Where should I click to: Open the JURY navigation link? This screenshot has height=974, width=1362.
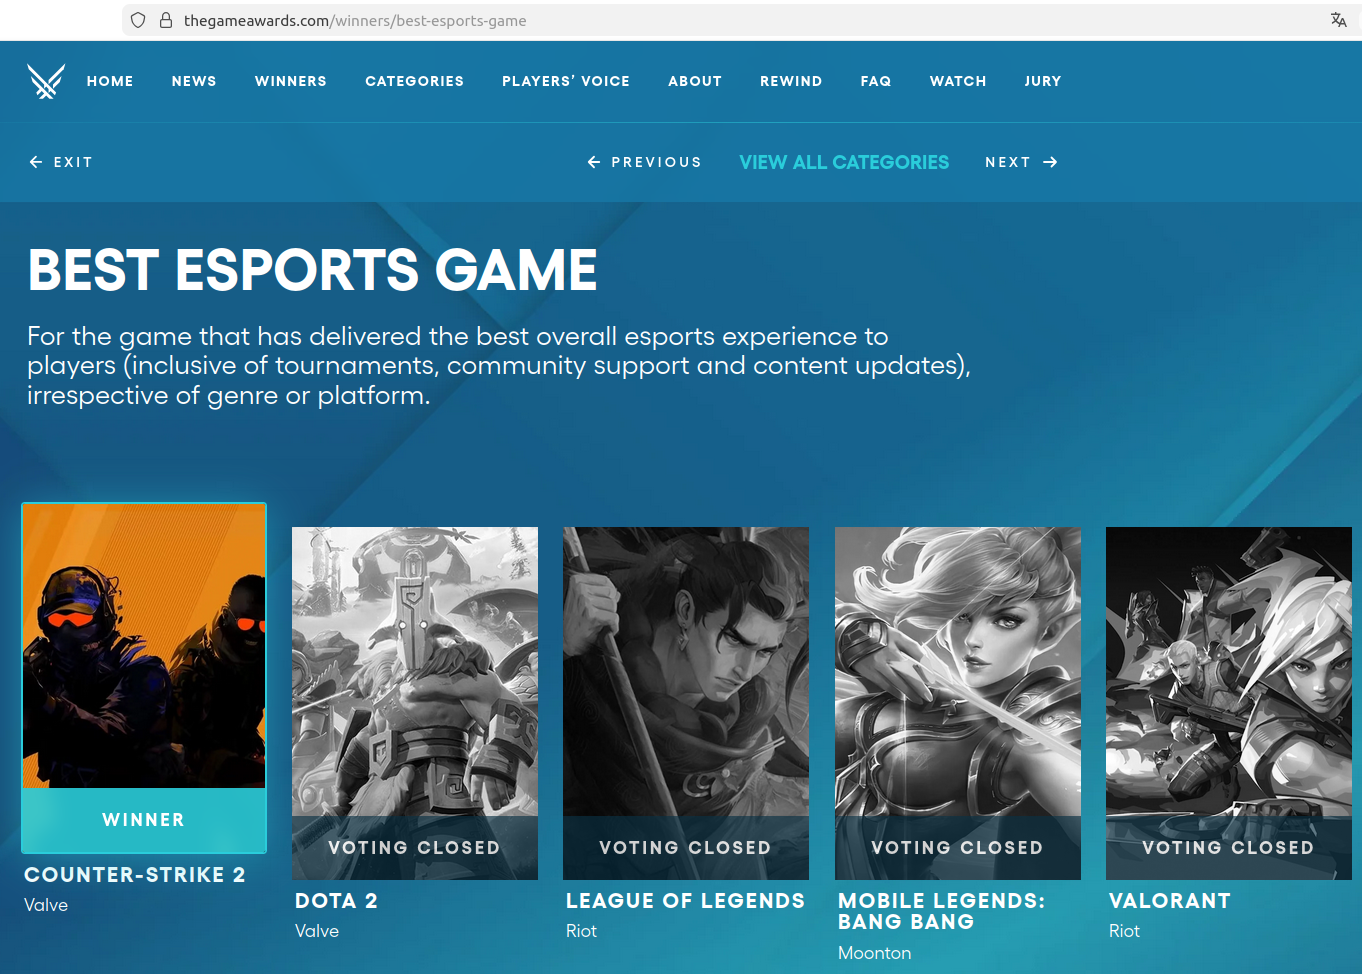pos(1043,81)
